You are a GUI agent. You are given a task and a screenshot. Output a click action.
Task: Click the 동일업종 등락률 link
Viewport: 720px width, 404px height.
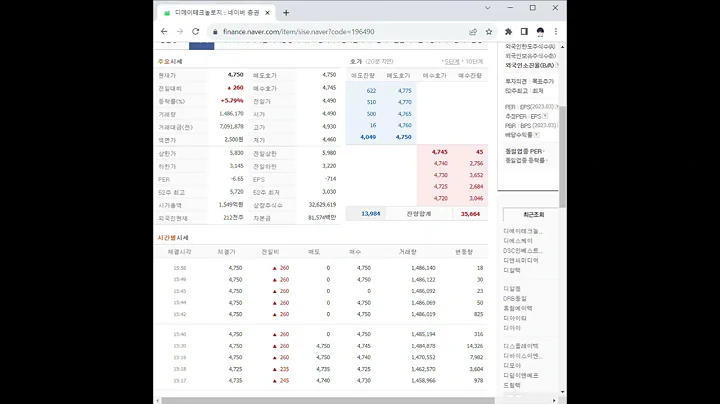point(526,160)
